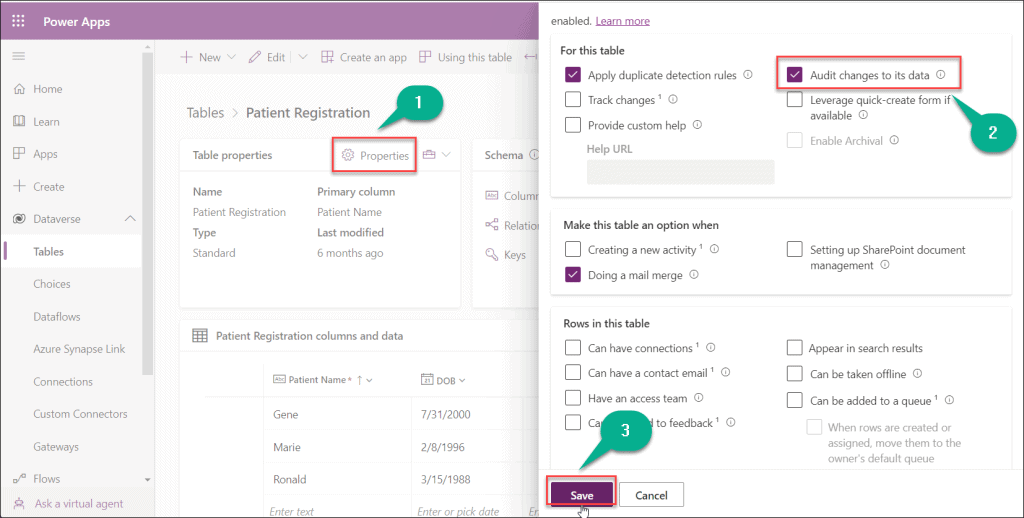The height and width of the screenshot is (518, 1024).
Task: Click the Using this table icon
Action: coord(425,57)
